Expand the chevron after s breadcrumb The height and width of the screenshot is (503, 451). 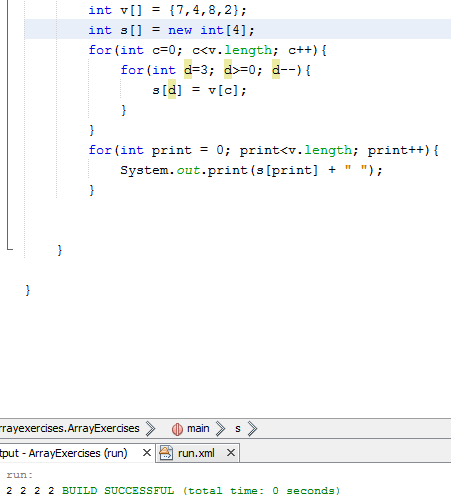click(252, 429)
